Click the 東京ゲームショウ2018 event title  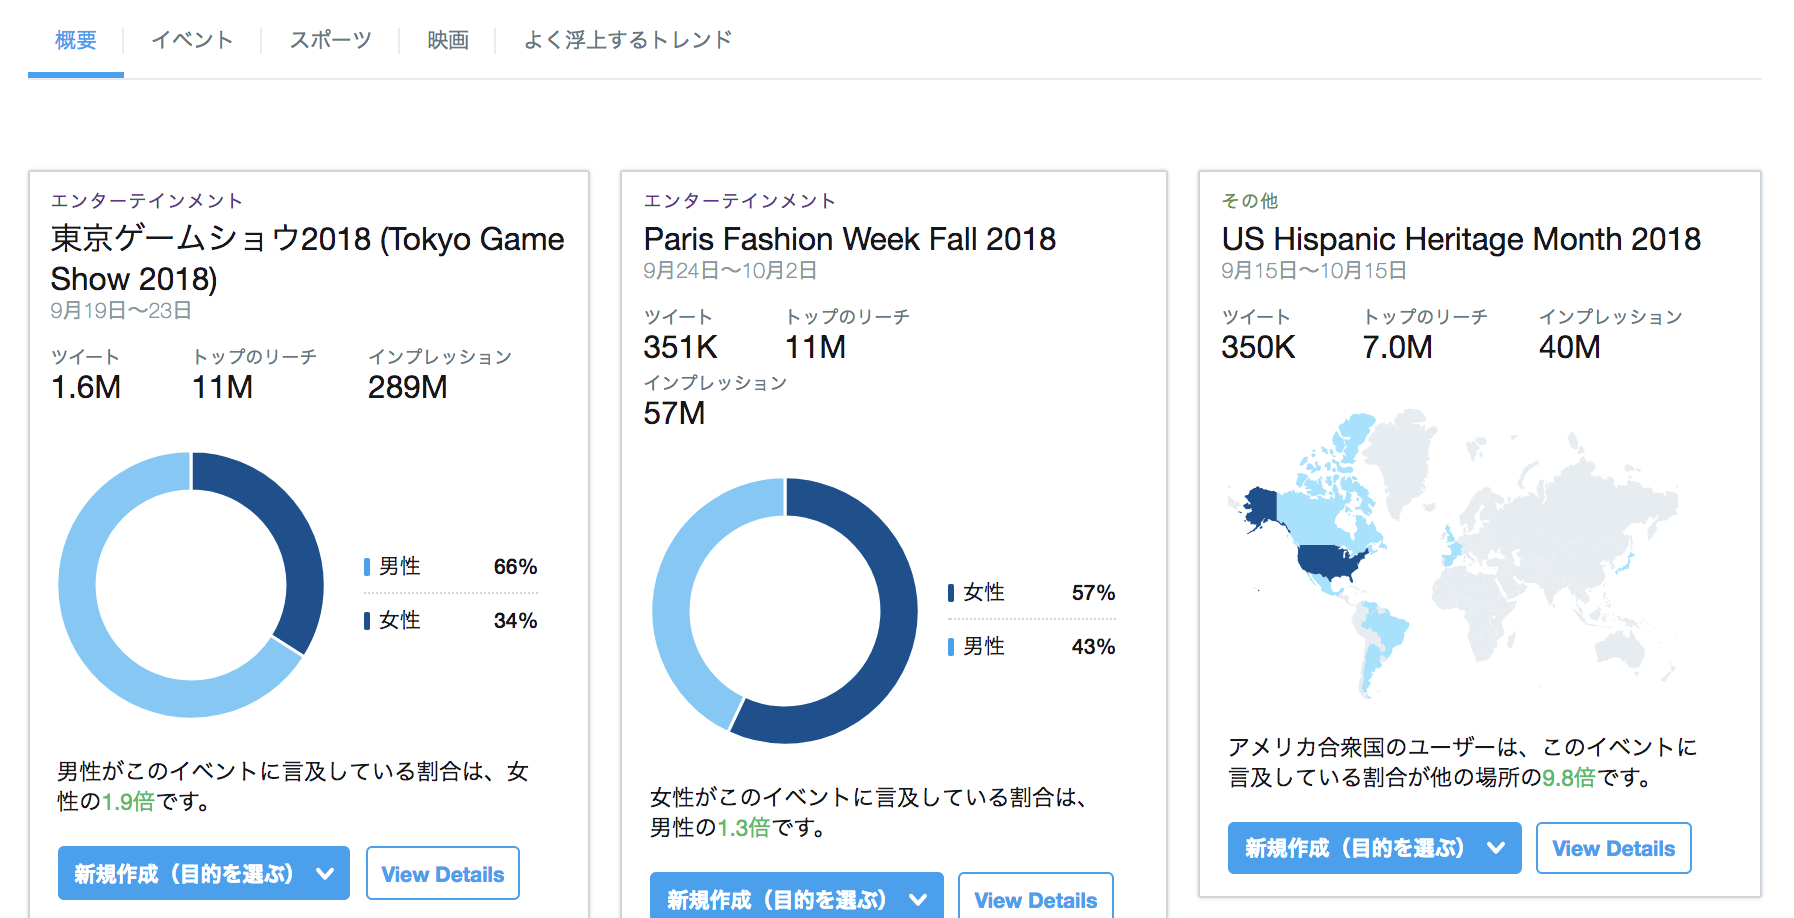307,259
